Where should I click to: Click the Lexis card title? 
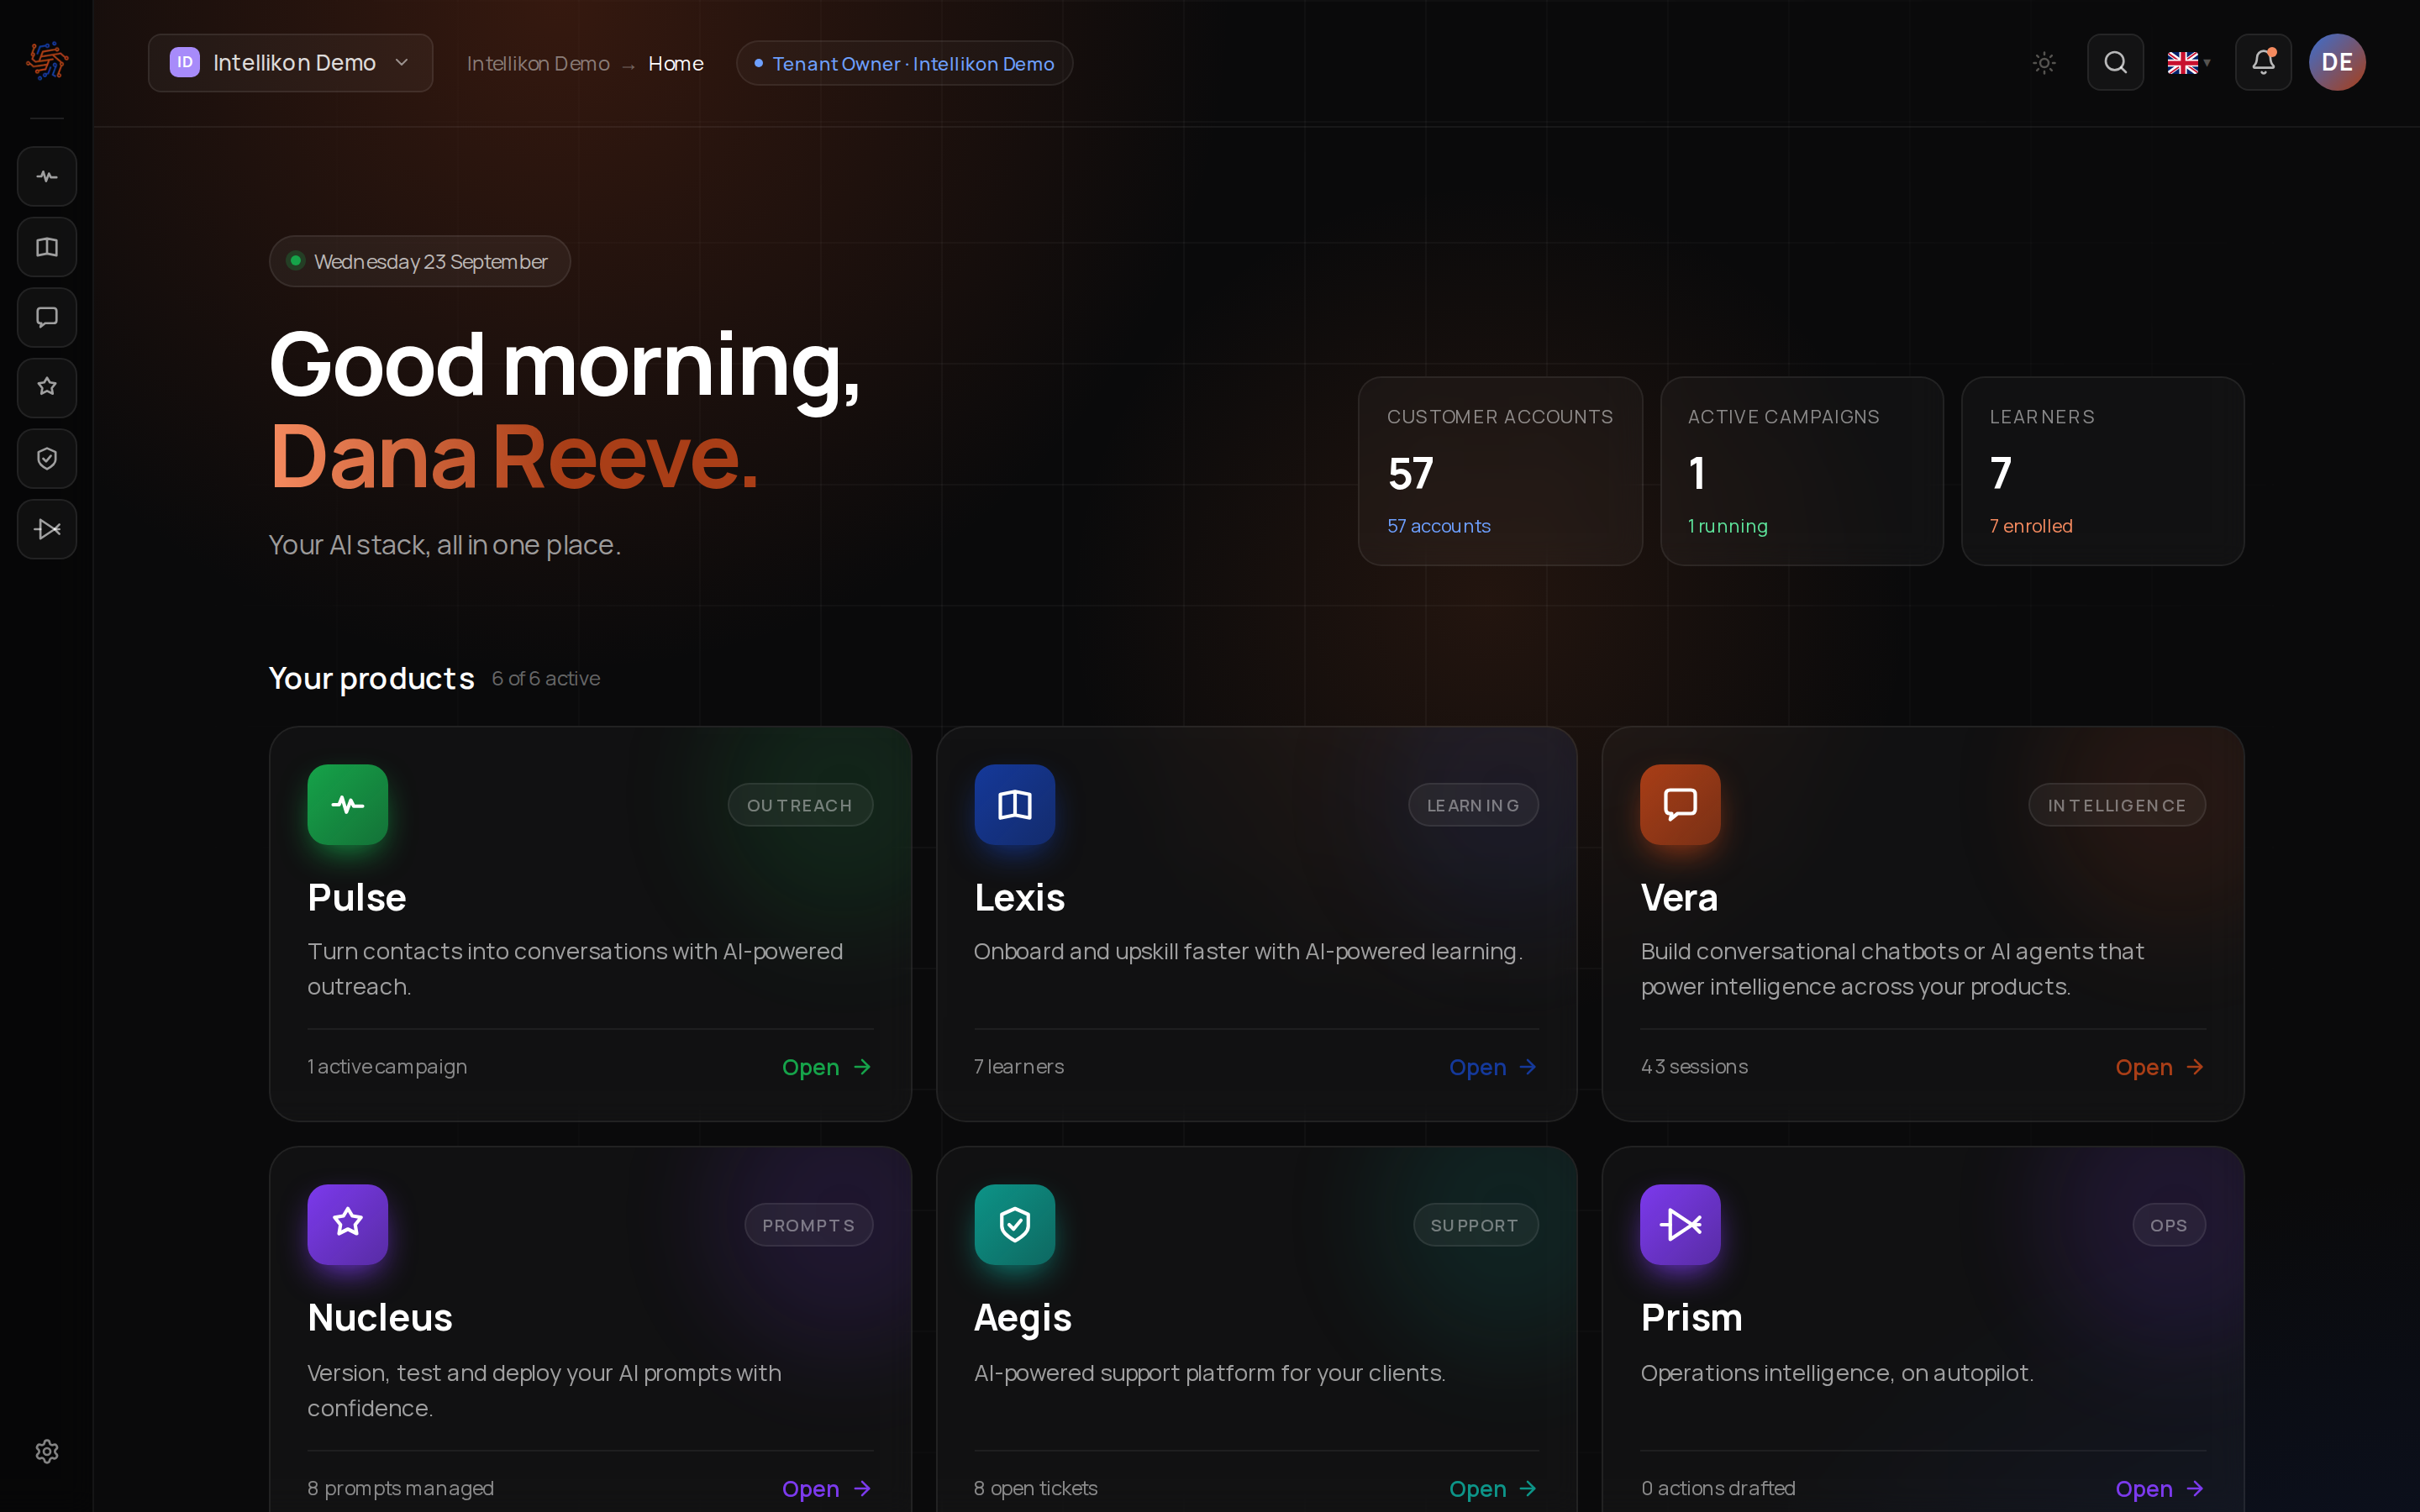coord(1019,897)
